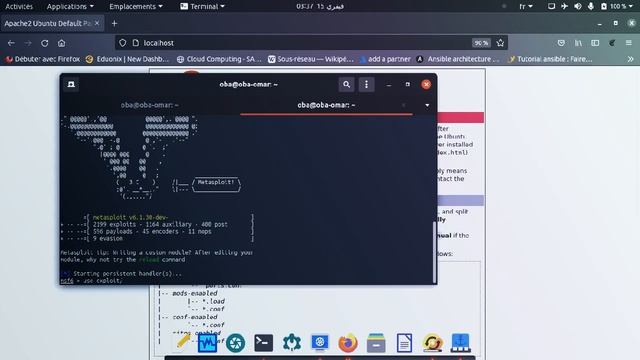Open the microphone indicator in top bar

coord(591,6)
